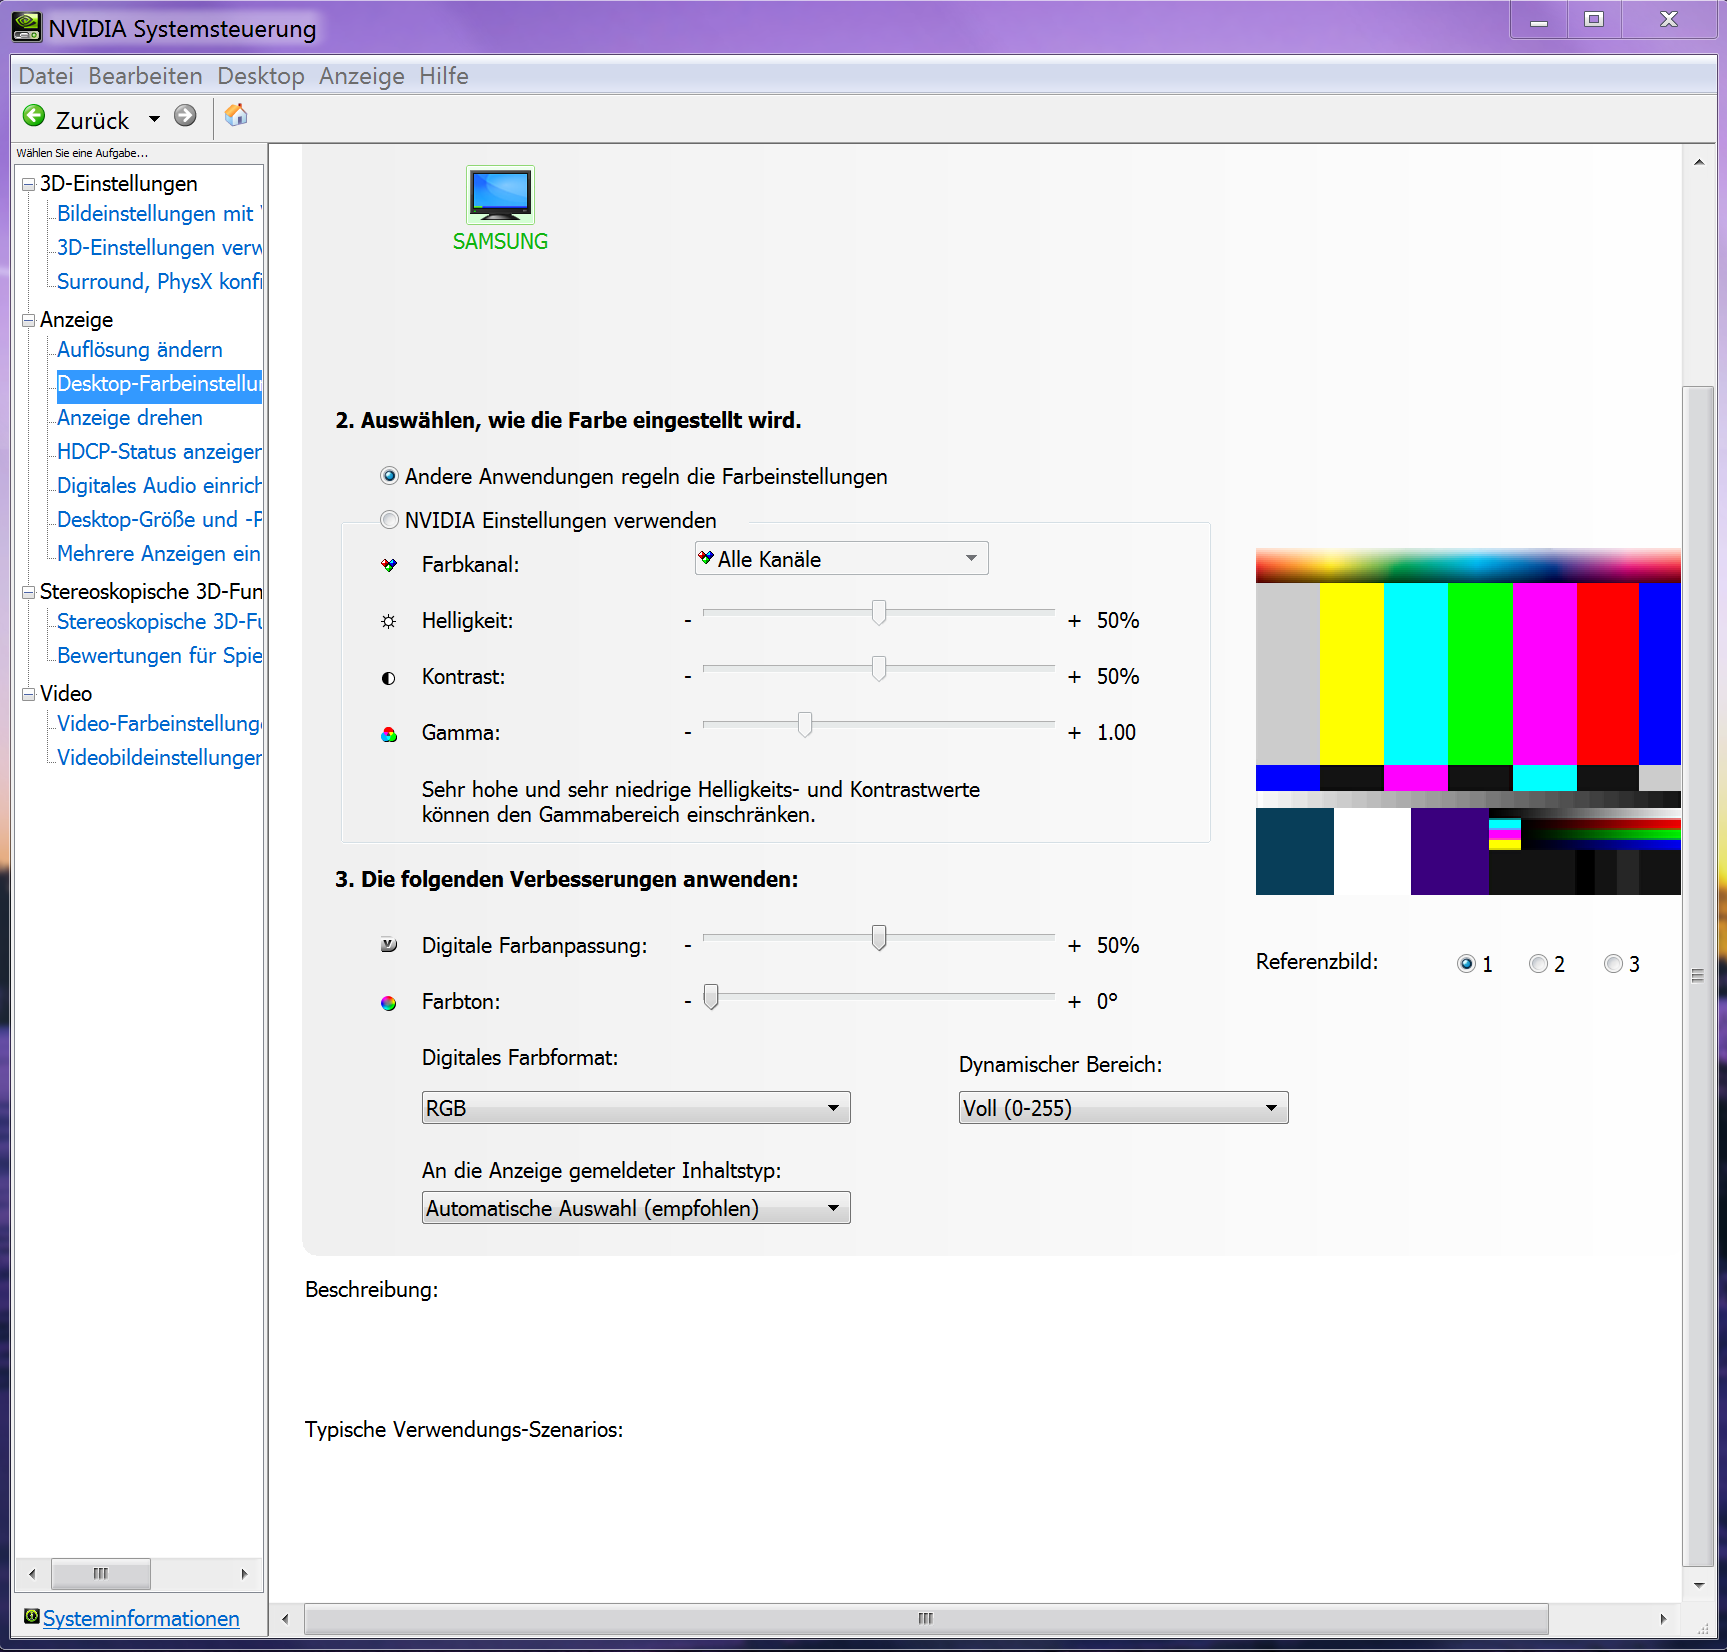
Task: Open the Datei menu
Action: [x=46, y=76]
